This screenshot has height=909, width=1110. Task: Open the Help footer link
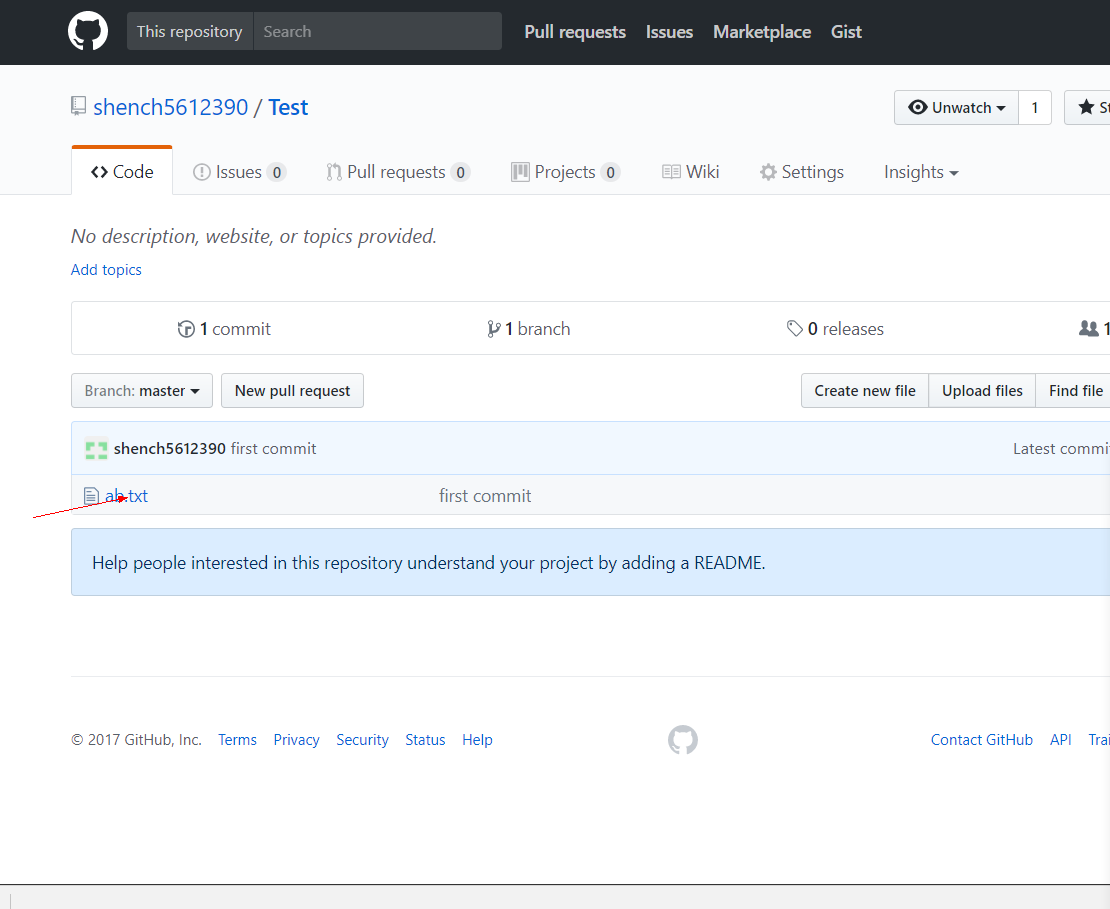tap(477, 740)
